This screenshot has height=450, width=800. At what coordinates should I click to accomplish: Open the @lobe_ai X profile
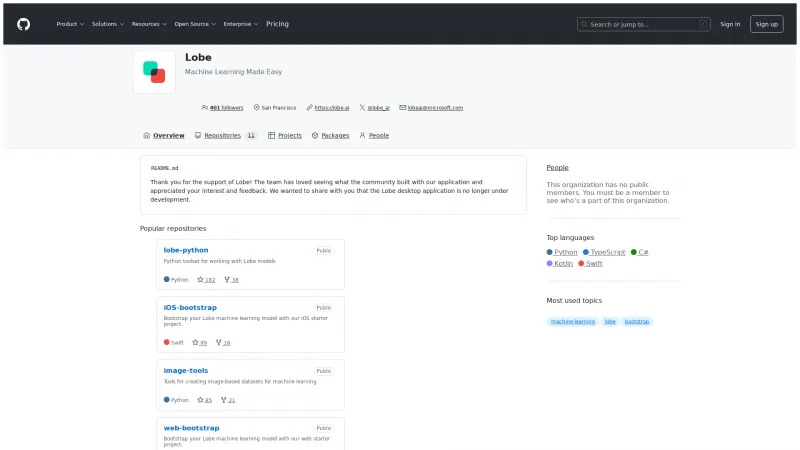379,108
